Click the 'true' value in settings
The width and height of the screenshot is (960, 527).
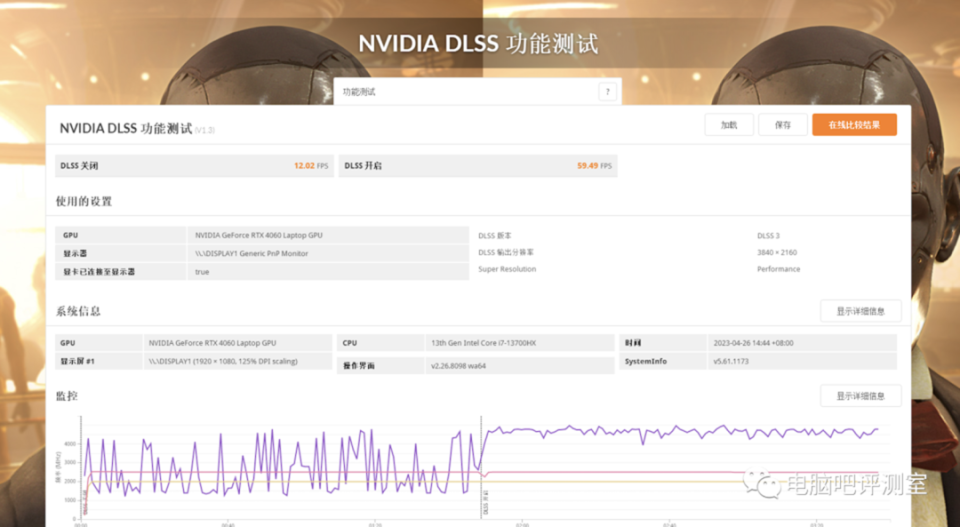tap(202, 272)
